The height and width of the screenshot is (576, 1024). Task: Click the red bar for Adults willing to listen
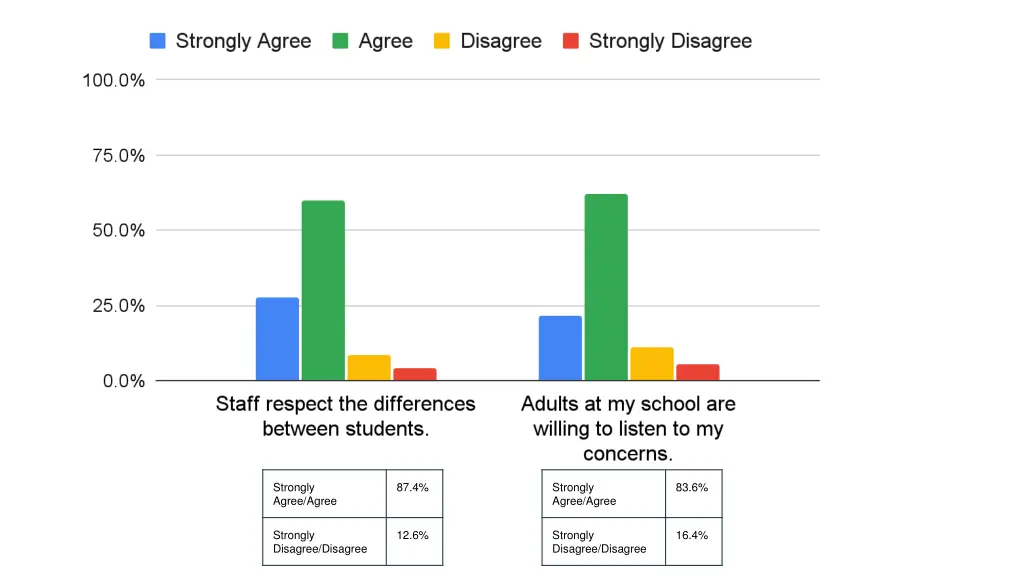point(697,372)
